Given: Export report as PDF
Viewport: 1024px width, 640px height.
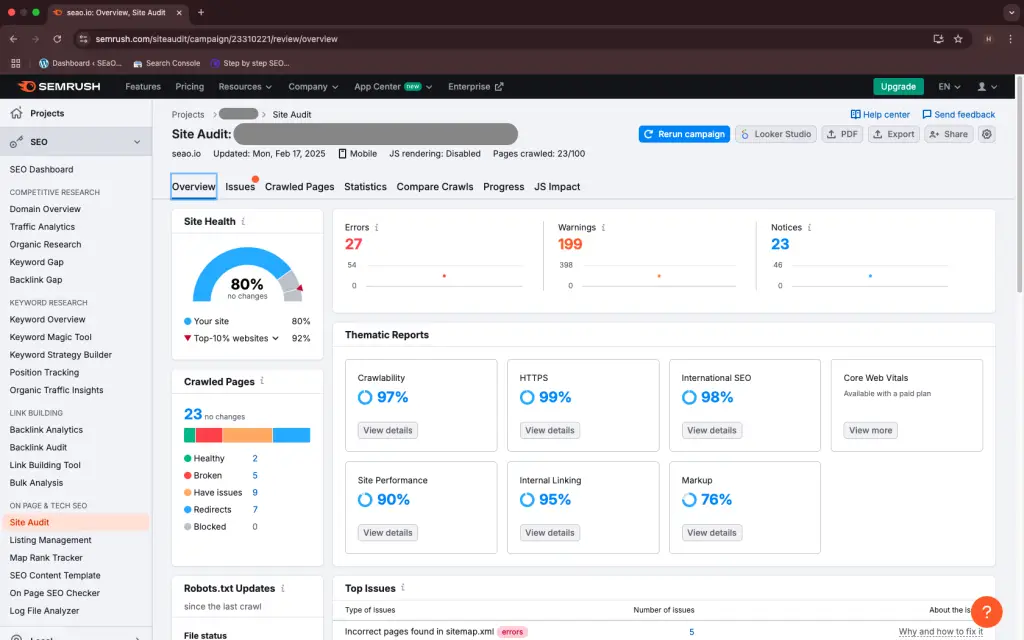Looking at the screenshot, I should pyautogui.click(x=842, y=134).
